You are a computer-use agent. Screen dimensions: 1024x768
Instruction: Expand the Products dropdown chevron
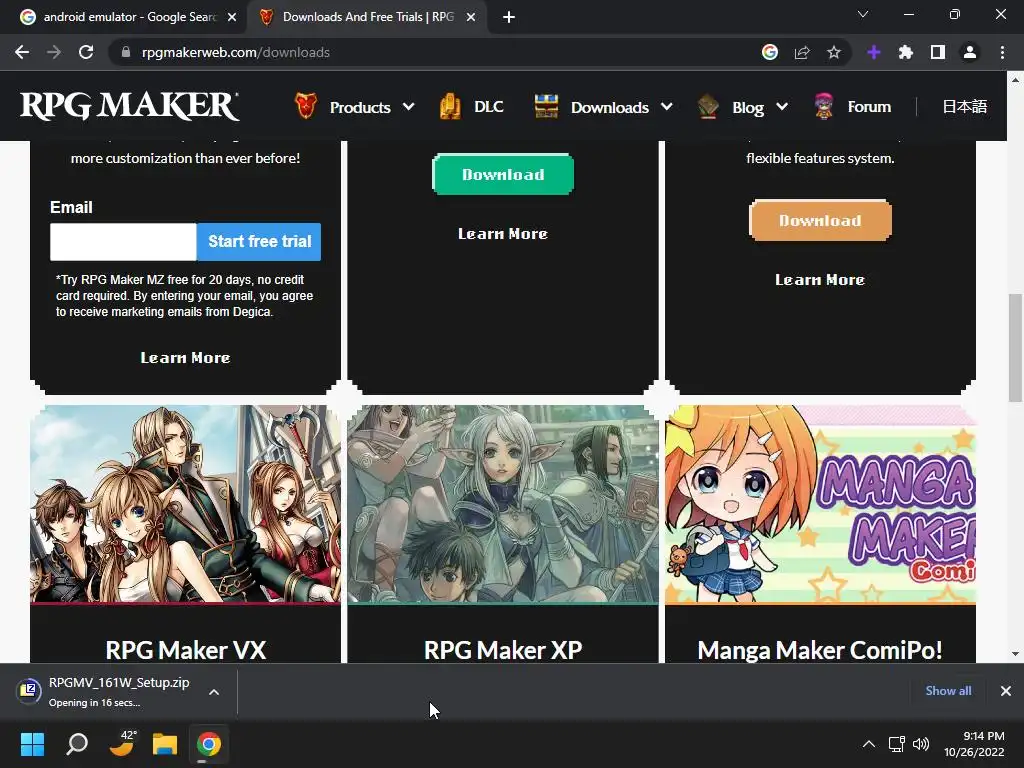click(x=409, y=106)
